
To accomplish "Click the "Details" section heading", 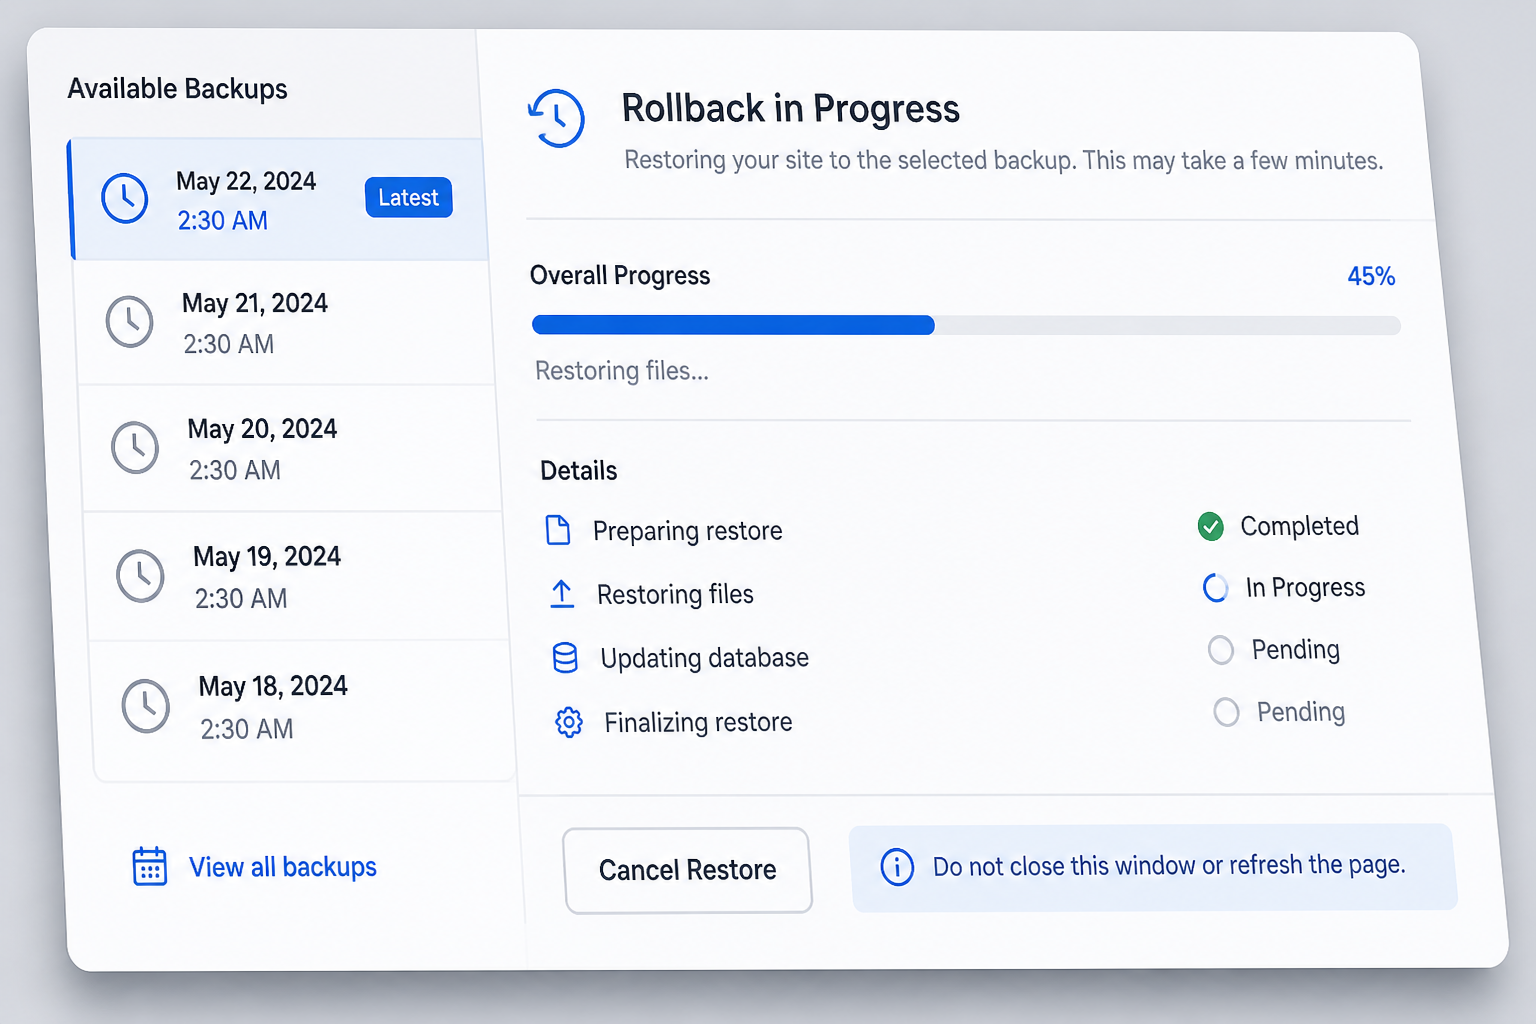I will pyautogui.click(x=579, y=471).
